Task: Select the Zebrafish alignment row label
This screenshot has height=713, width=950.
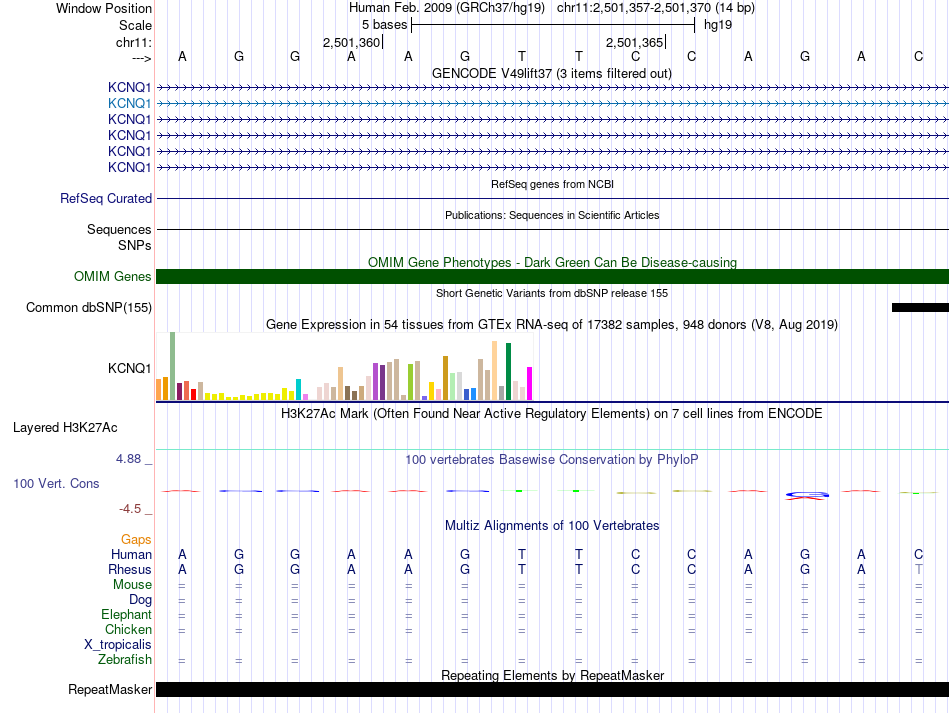Action: click(125, 660)
